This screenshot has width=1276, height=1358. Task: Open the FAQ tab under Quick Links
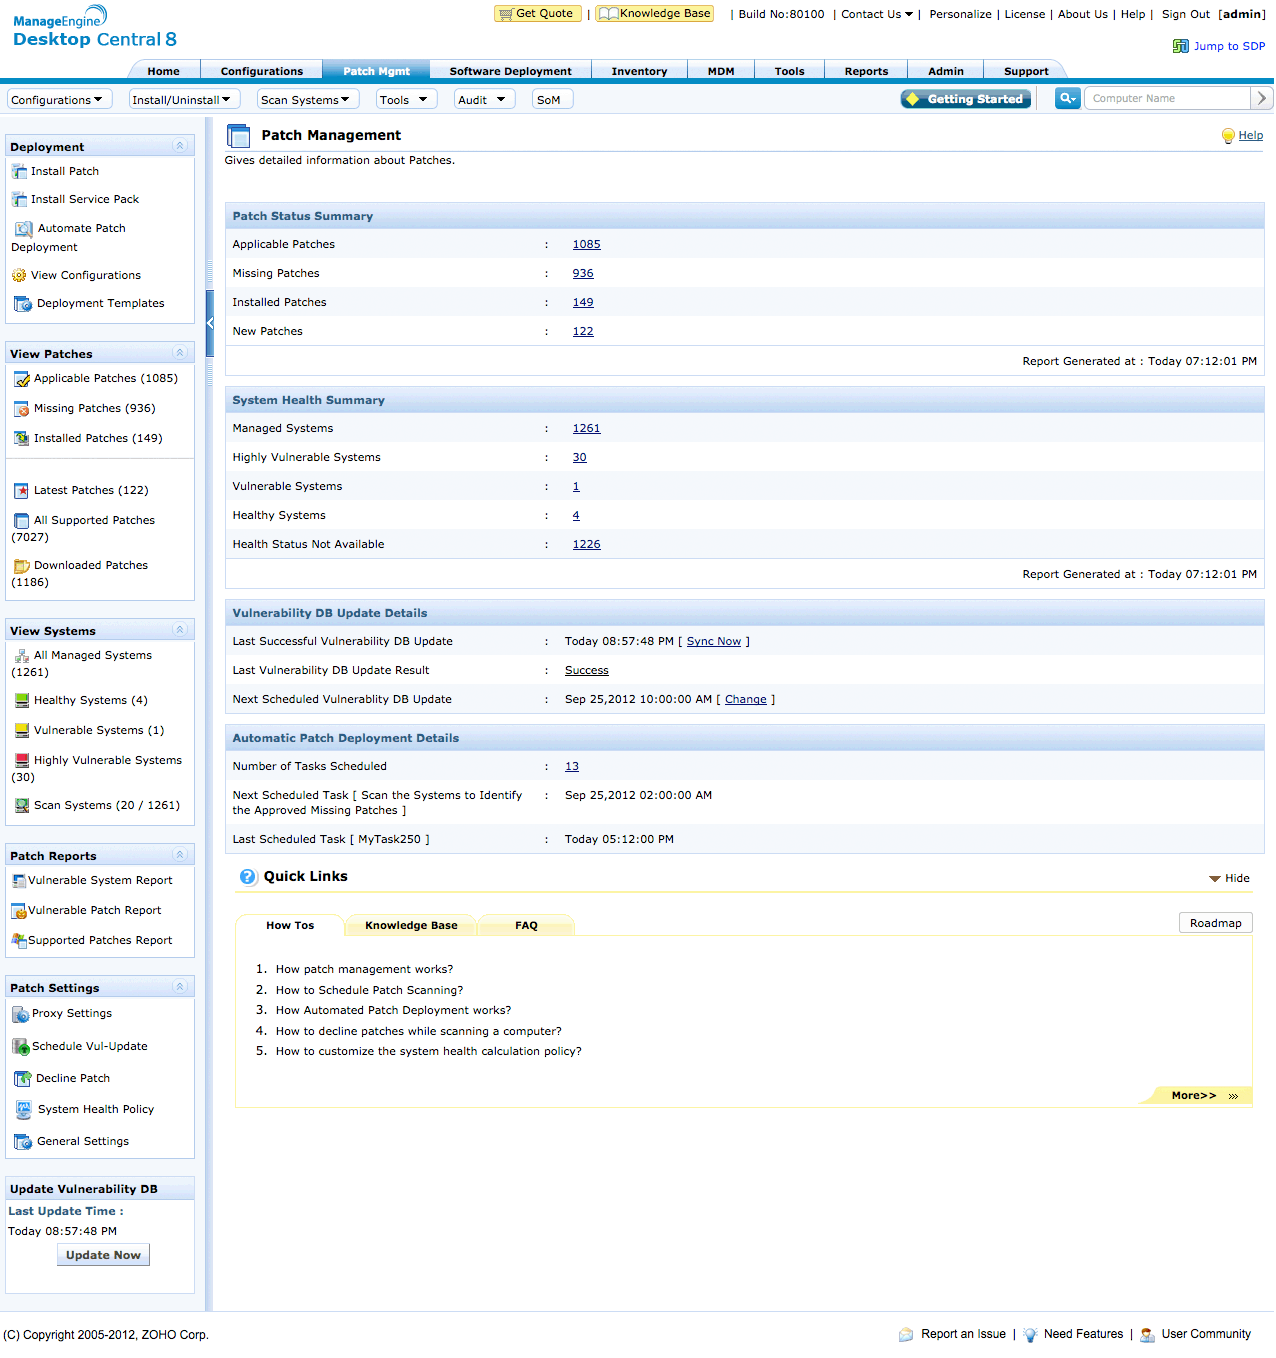click(526, 925)
